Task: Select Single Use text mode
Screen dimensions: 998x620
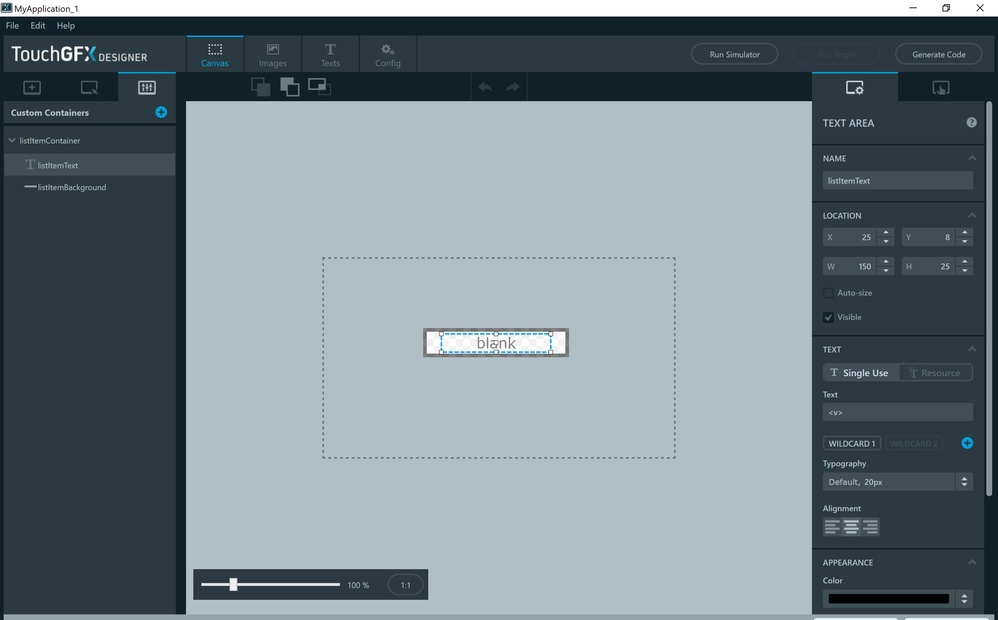Action: point(861,372)
